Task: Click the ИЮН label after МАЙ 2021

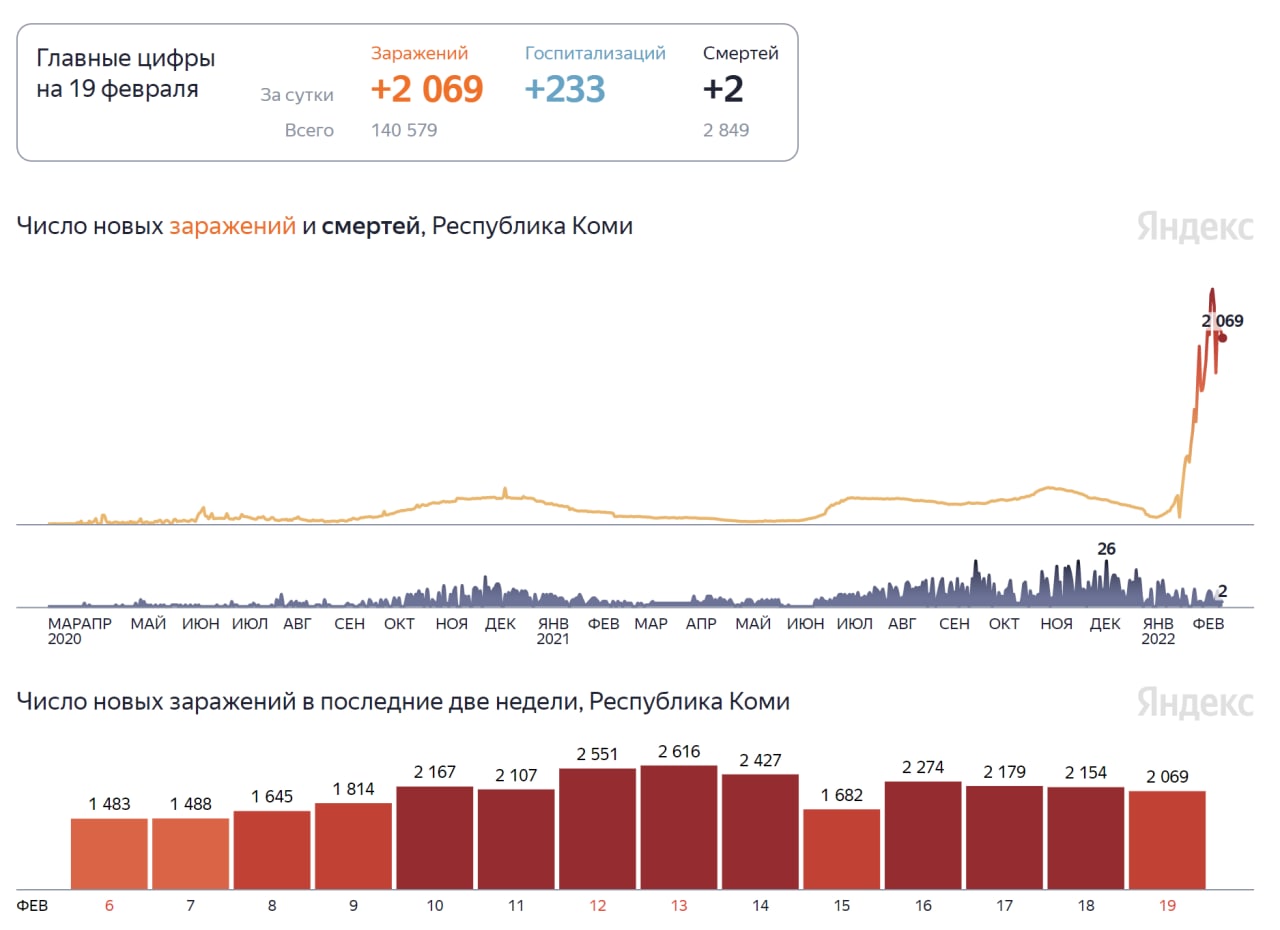Action: coord(805,624)
